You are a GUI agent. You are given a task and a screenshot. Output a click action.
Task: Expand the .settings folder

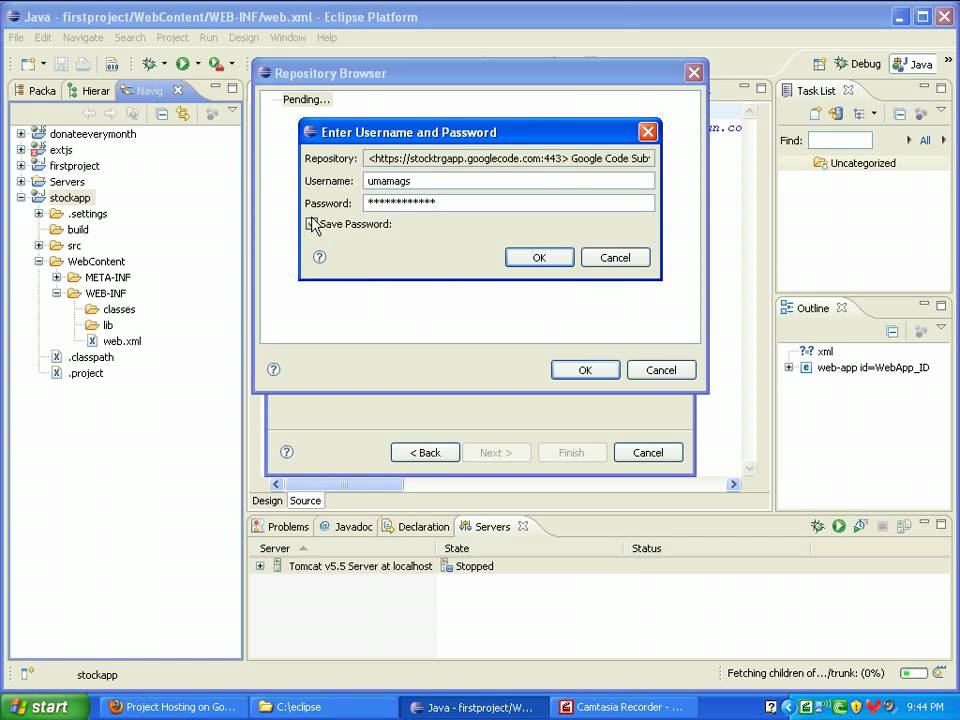point(39,213)
